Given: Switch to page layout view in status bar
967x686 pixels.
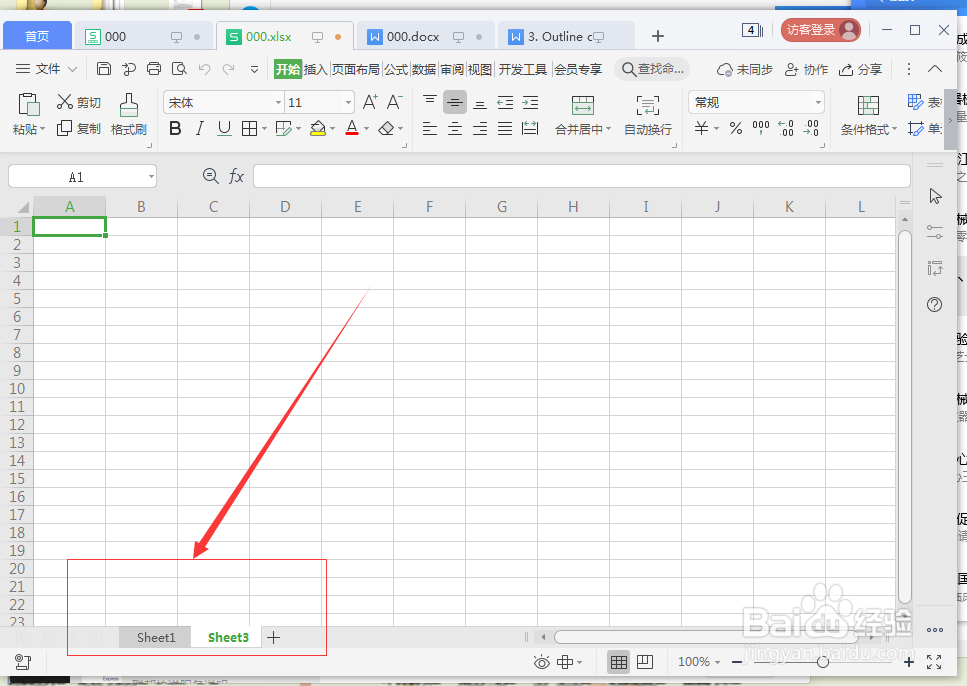Looking at the screenshot, I should click(645, 662).
